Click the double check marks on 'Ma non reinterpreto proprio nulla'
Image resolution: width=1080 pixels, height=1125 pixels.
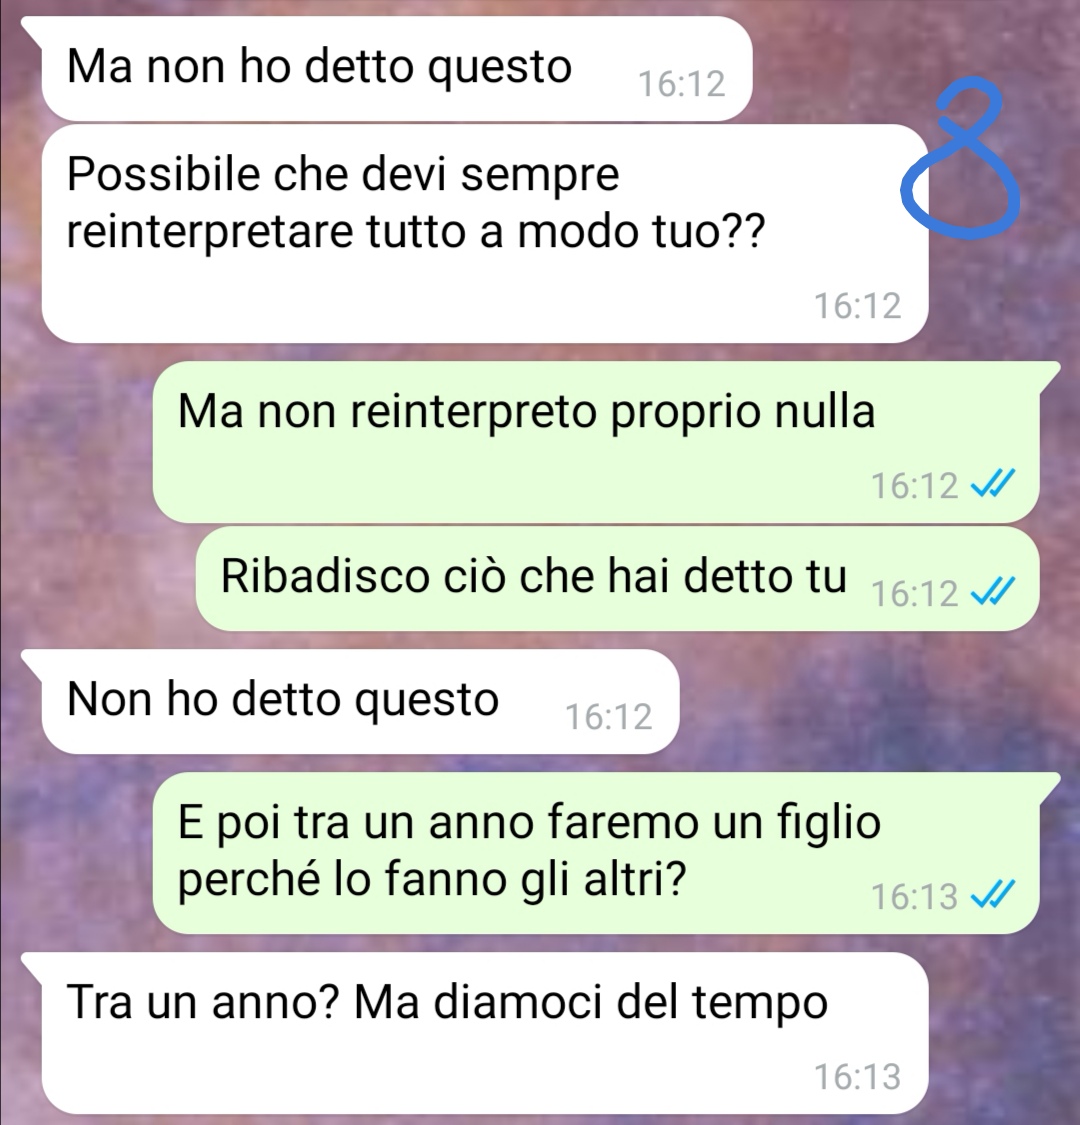click(992, 484)
